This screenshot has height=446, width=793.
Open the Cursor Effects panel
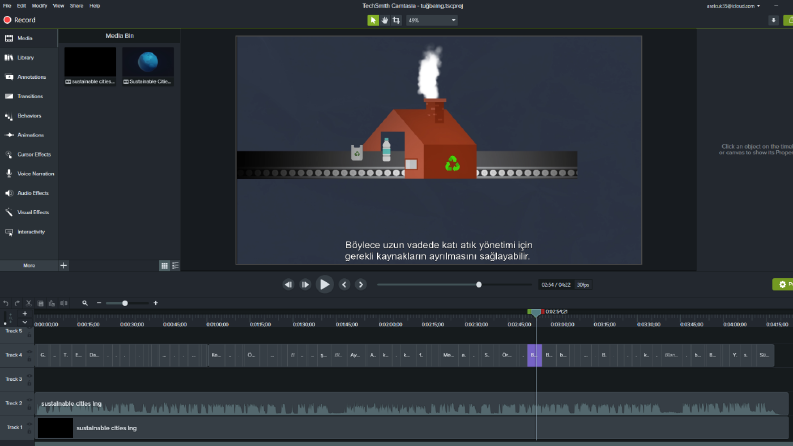[x=34, y=154]
